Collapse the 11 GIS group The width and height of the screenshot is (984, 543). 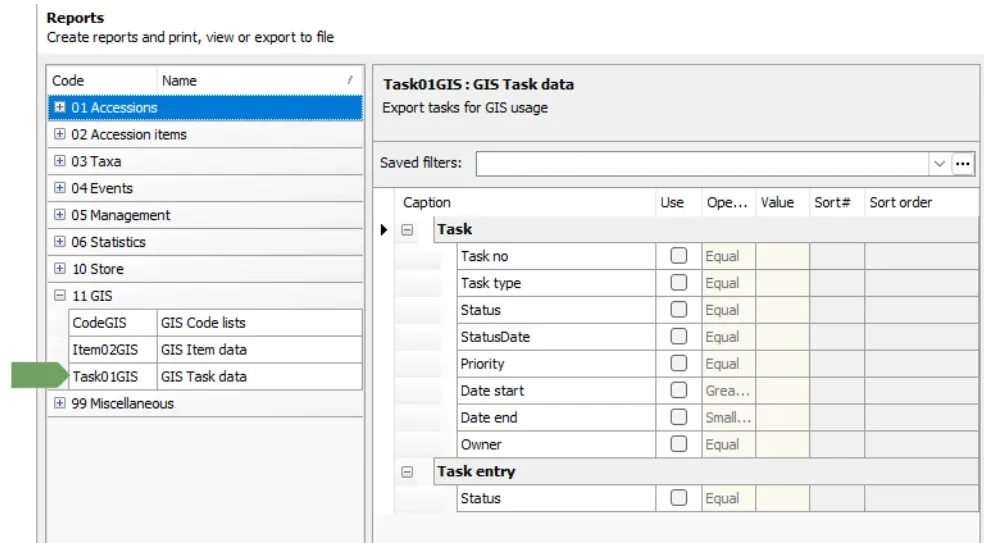click(x=60, y=295)
